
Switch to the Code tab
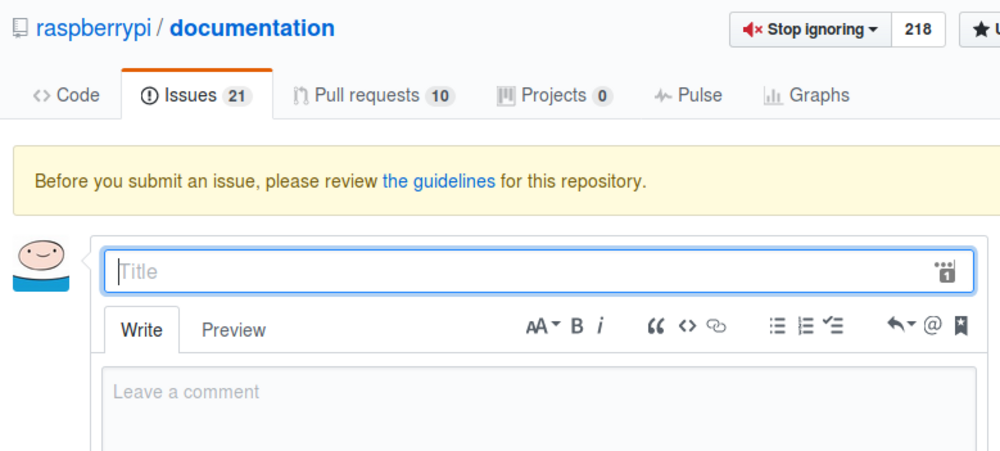66,96
